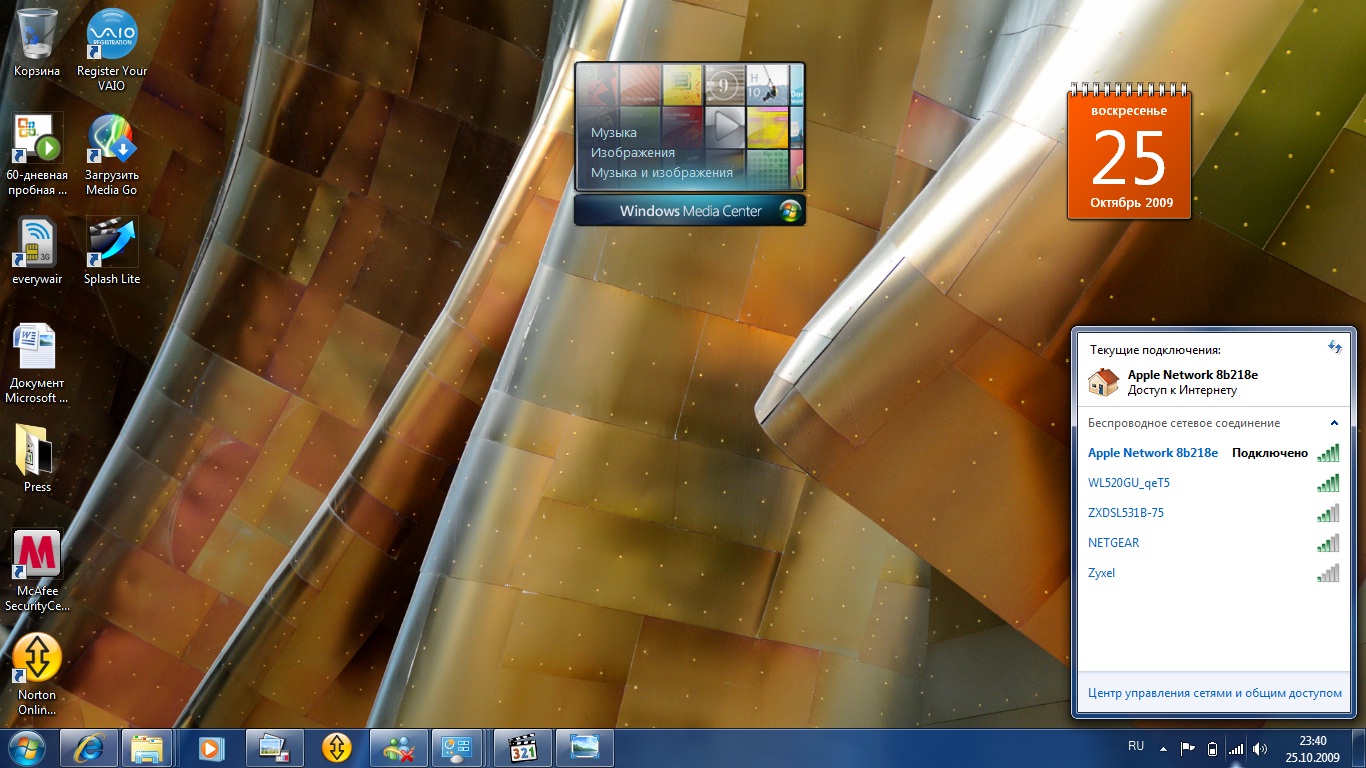1366x768 pixels.
Task: Show hidden tray icons arrow
Action: (x=1163, y=748)
